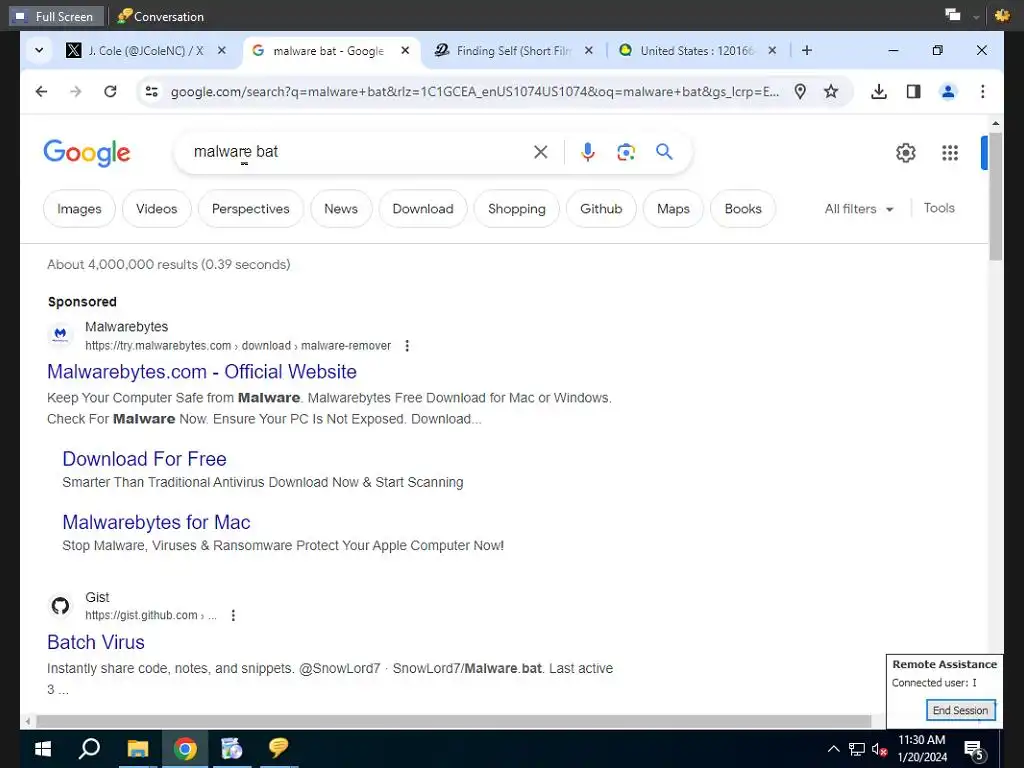Click the location pin icon in address bar
Screen dimensions: 1024x768
[x=800, y=91]
